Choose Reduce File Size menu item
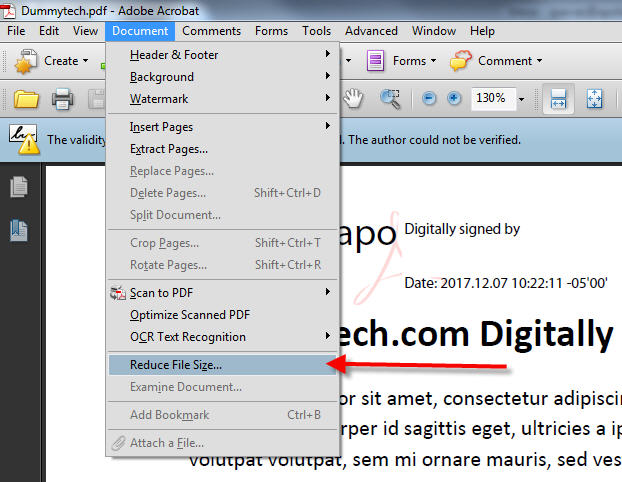Viewport: 622px width, 482px height. pos(223,365)
